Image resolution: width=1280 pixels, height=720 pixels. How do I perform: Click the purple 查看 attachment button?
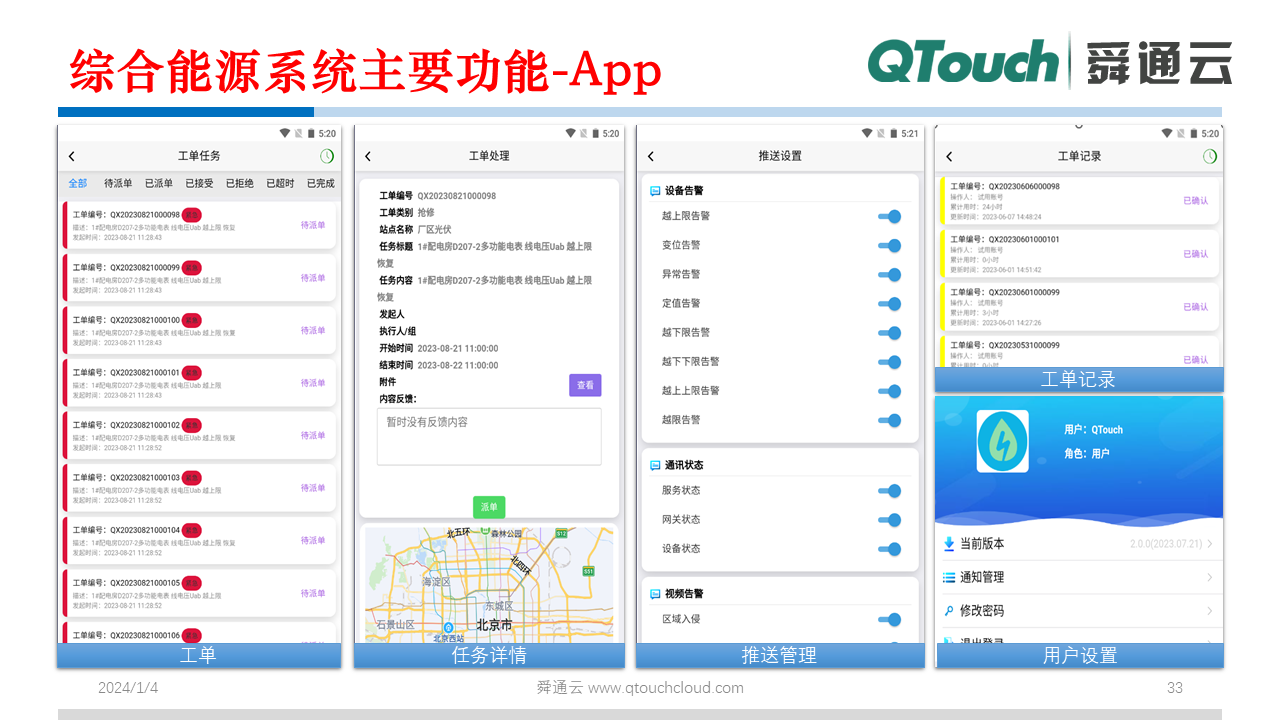pyautogui.click(x=585, y=385)
